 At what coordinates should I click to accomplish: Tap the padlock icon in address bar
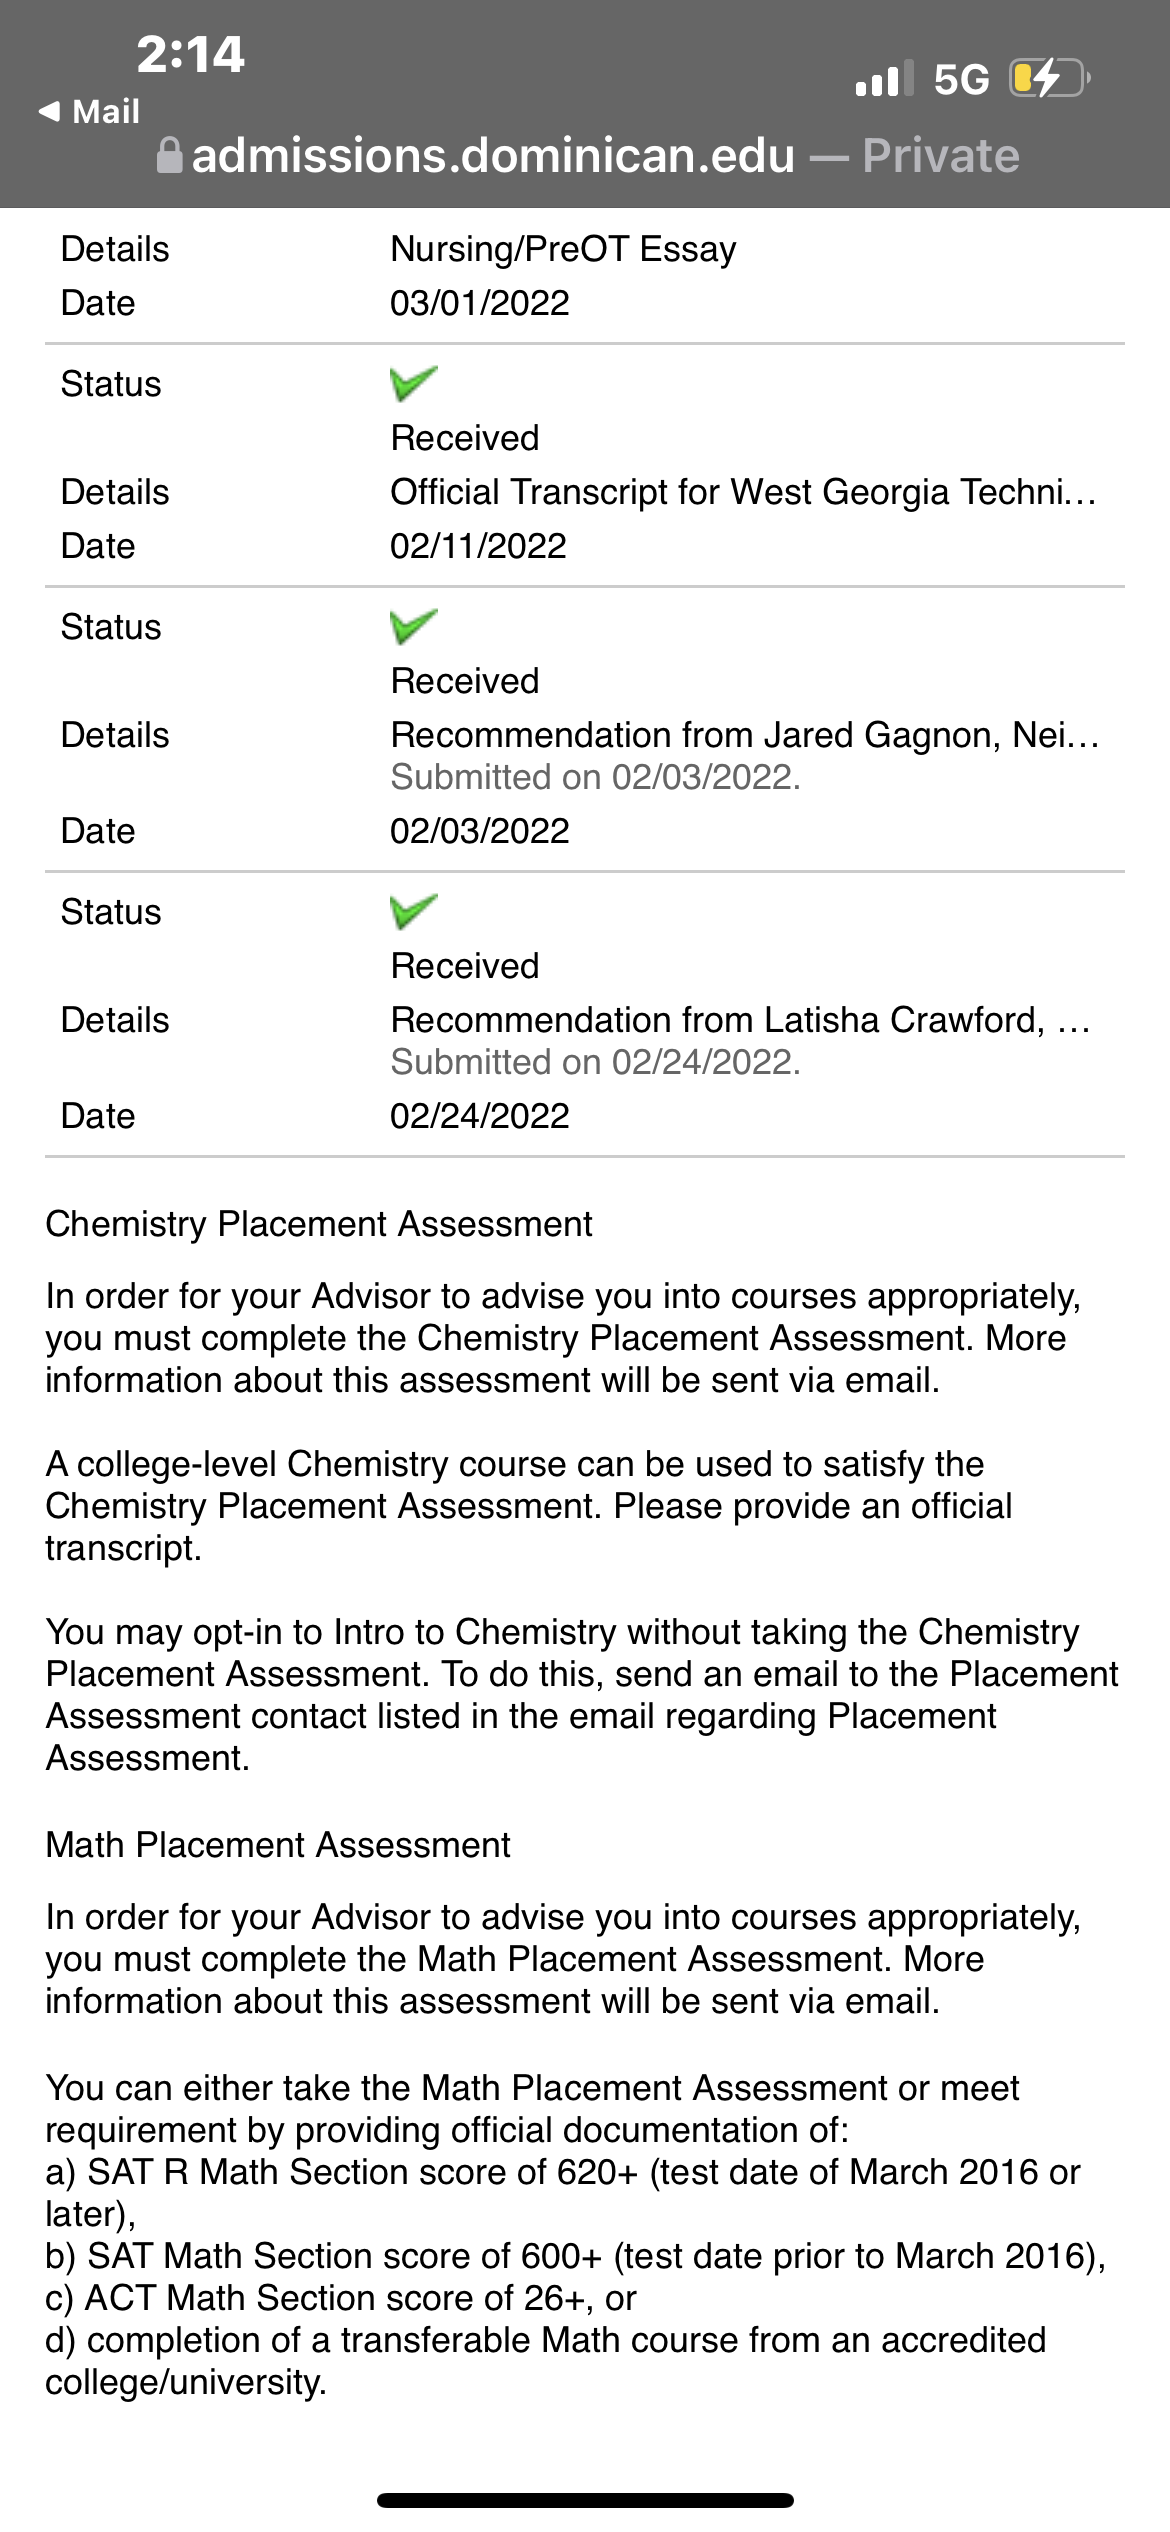click(170, 155)
